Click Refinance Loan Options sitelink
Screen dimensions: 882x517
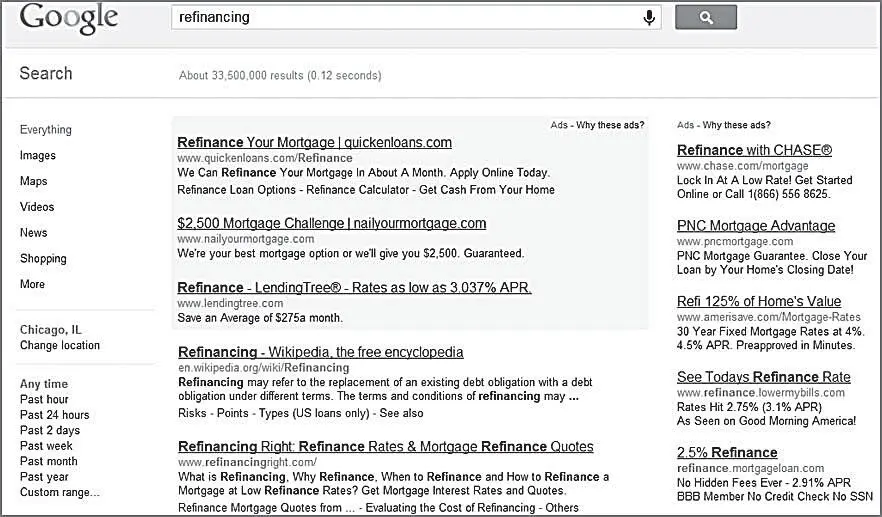pos(236,190)
